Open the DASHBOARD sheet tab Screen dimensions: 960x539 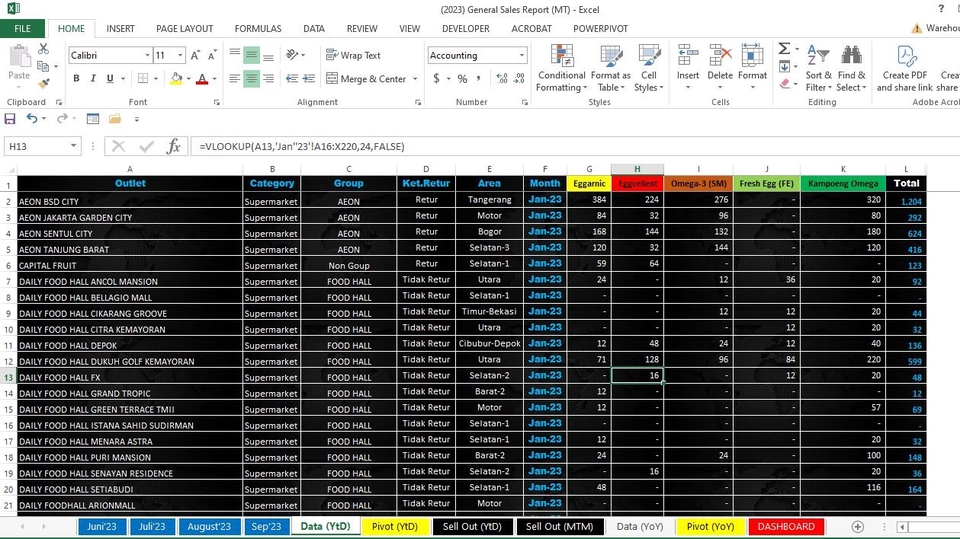[786, 527]
